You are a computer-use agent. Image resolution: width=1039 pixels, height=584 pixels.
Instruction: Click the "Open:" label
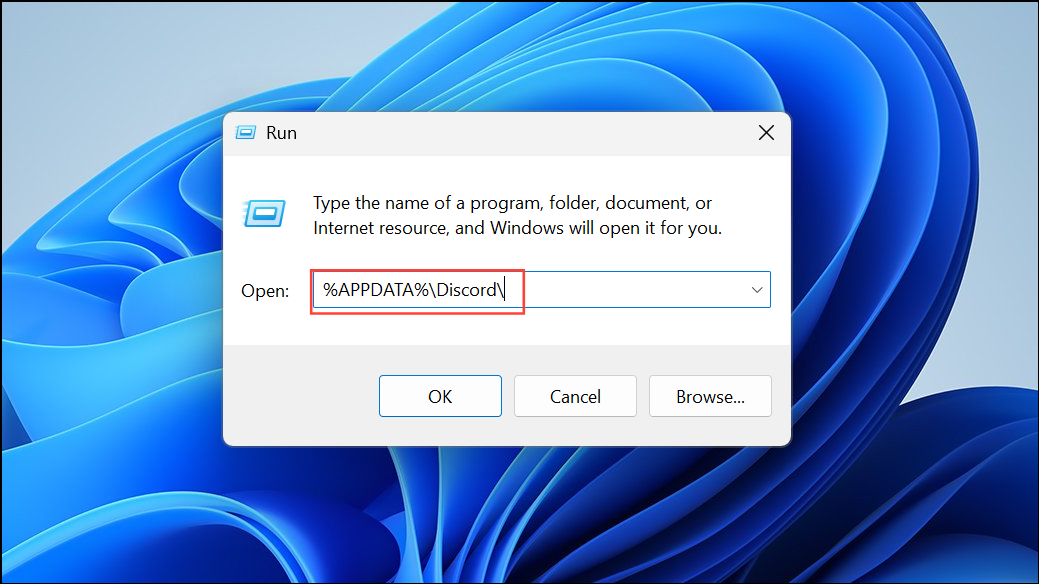(265, 291)
